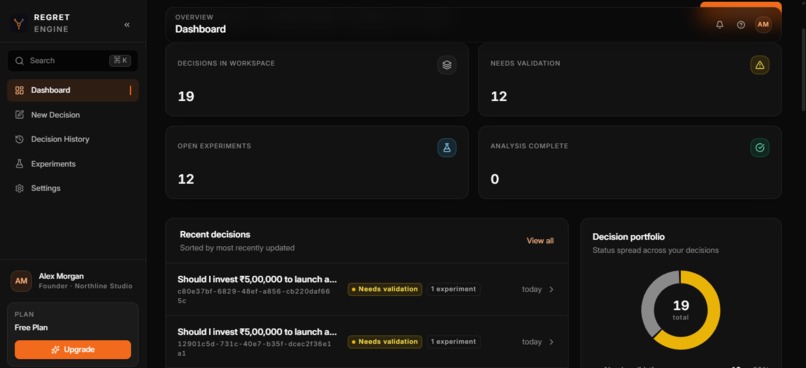Click the Experiments flask icon in sidebar
The height and width of the screenshot is (368, 806).
[x=20, y=164]
